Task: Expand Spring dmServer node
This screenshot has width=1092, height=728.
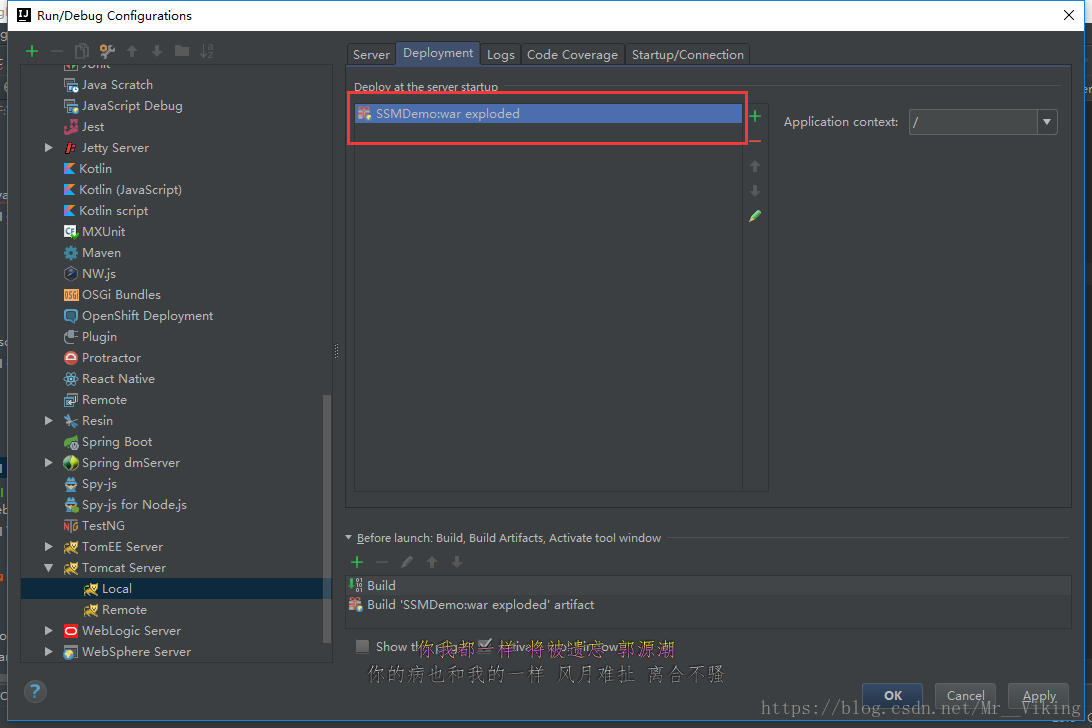Action: point(48,463)
